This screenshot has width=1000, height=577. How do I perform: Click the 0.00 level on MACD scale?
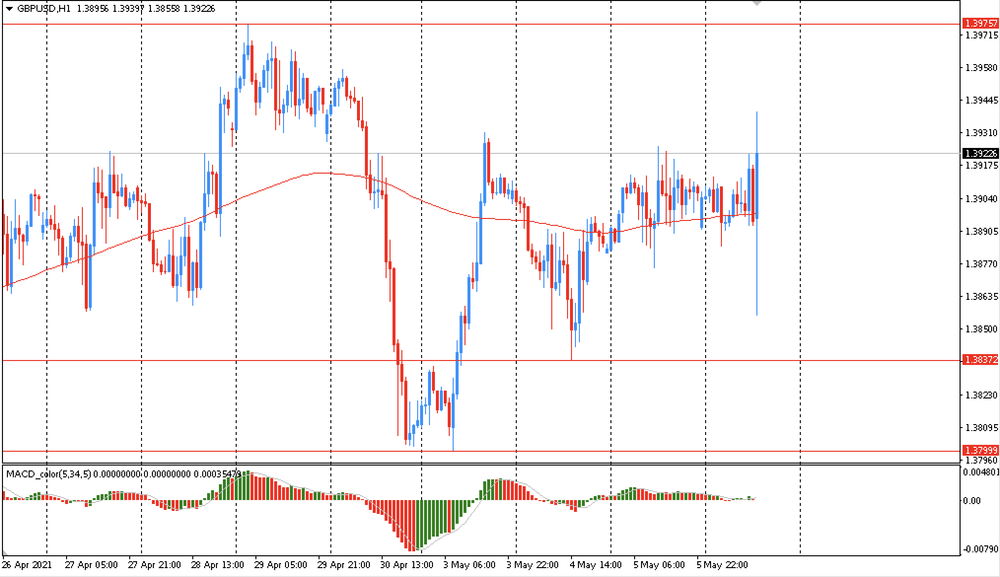[x=974, y=500]
